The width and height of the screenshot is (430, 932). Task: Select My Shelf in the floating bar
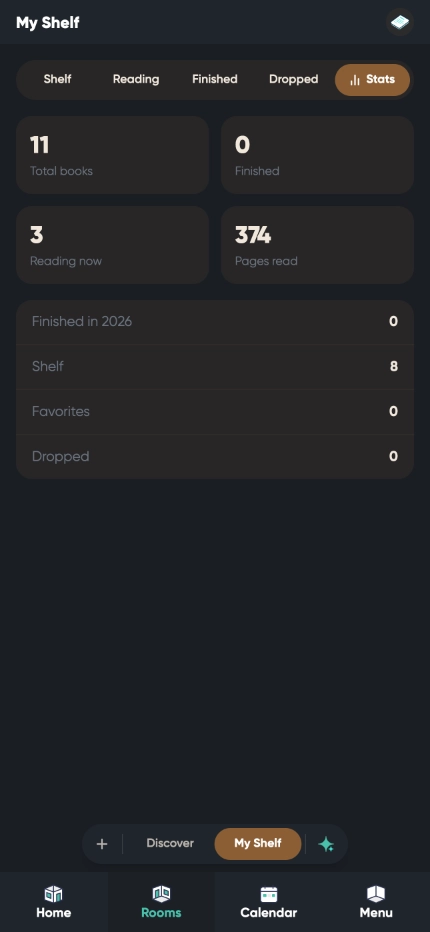(258, 844)
